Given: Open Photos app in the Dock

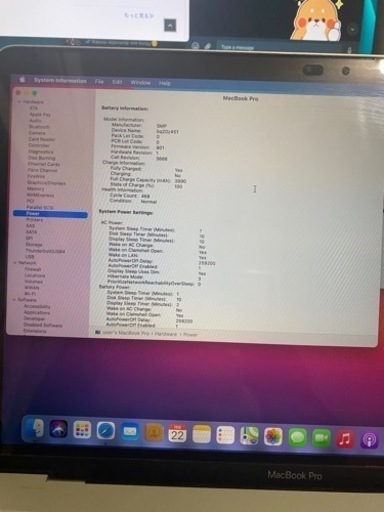Looking at the screenshot, I should [273, 437].
